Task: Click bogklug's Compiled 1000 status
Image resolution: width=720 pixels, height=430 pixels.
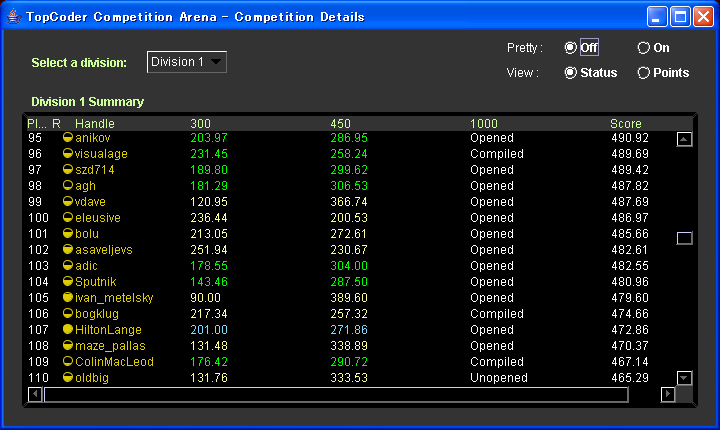Action: (497, 314)
